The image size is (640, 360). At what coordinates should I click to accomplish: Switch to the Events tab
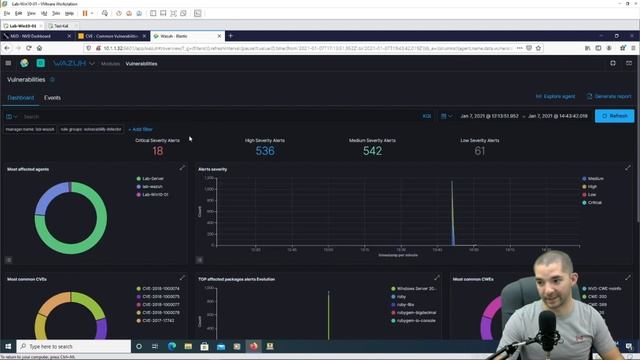52,98
